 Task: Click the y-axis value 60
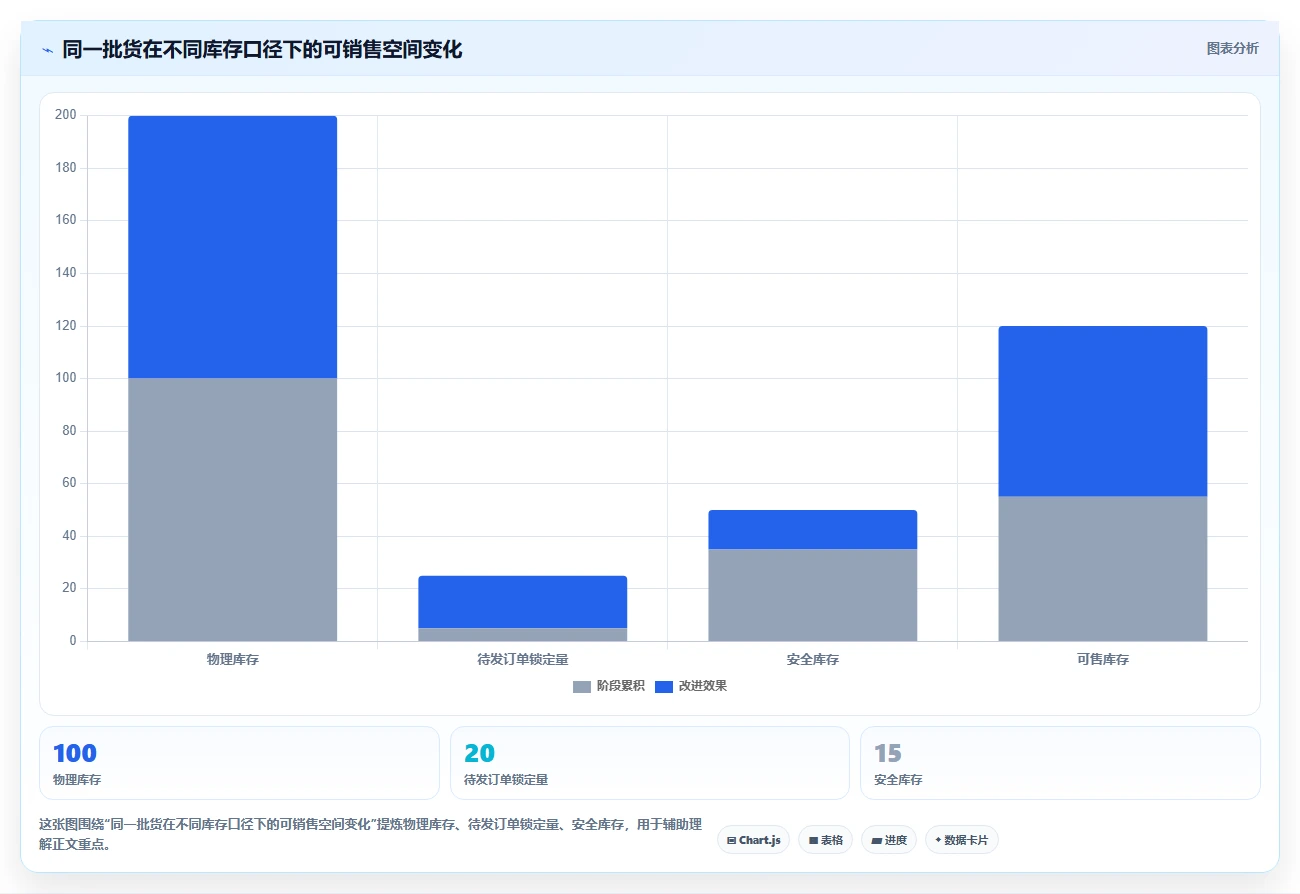point(69,483)
